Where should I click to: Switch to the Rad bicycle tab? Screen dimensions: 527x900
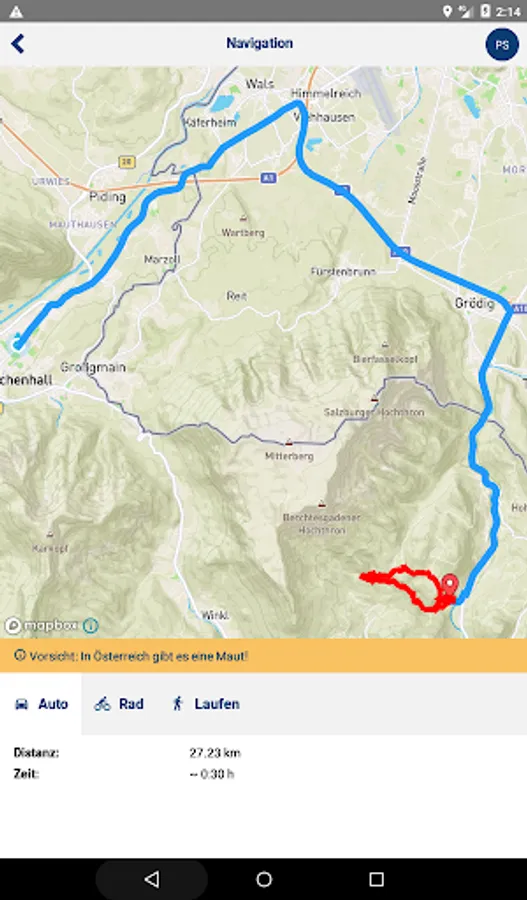[119, 704]
